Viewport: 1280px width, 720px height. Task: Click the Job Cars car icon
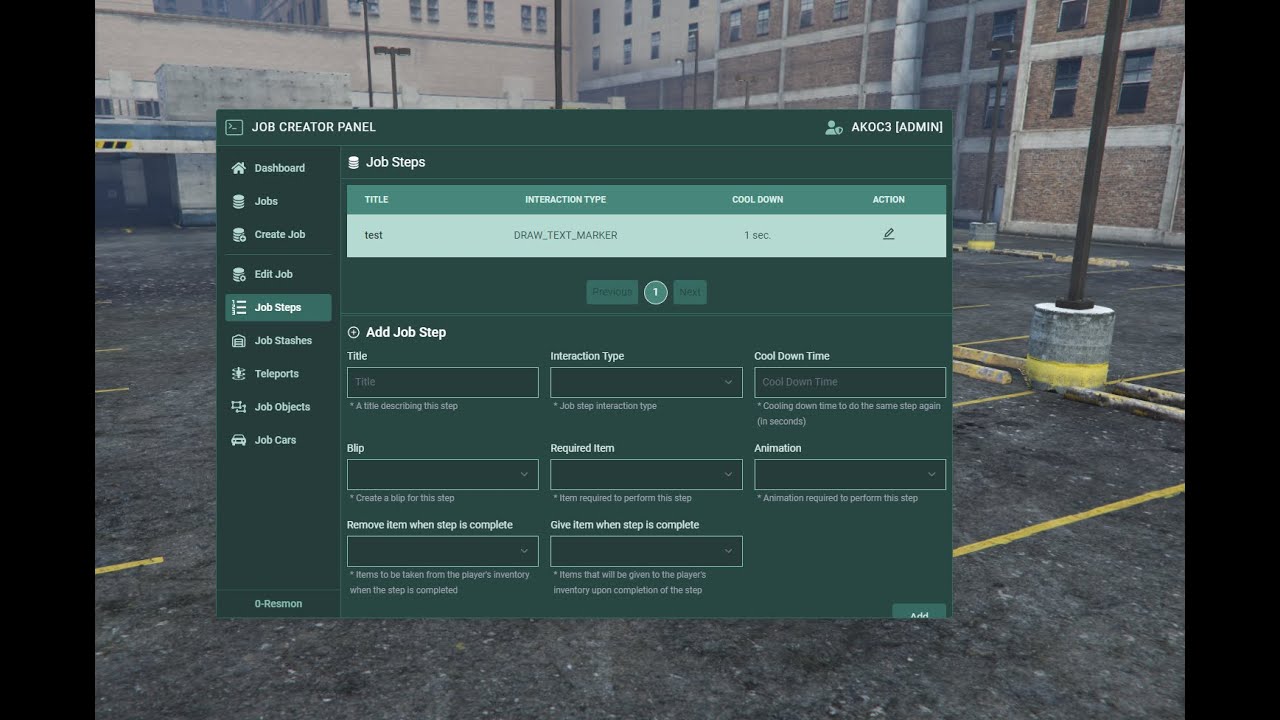(x=238, y=440)
